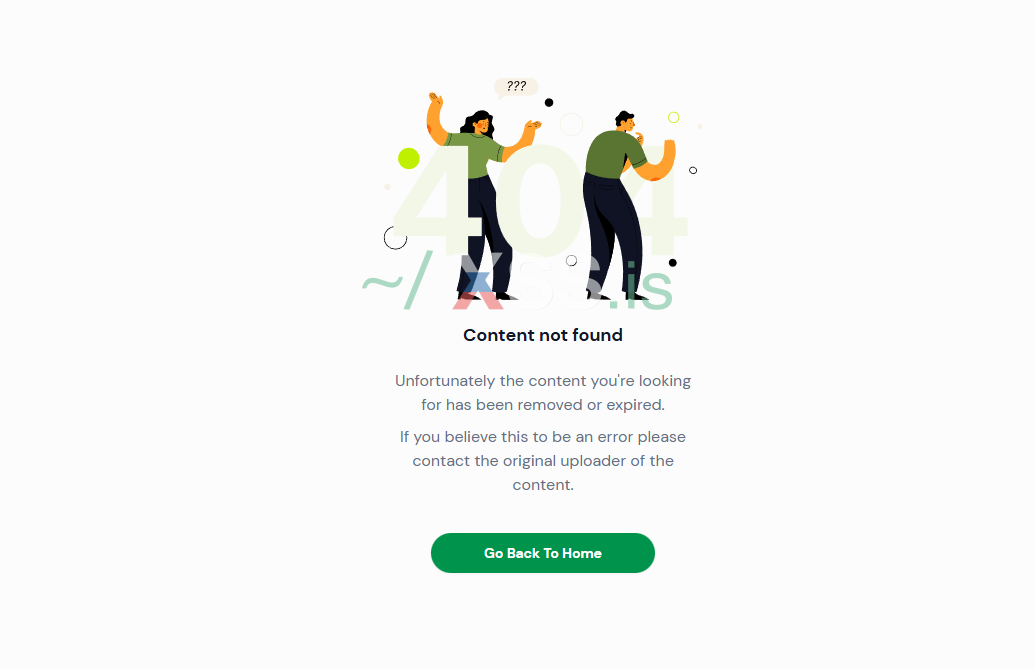Screen dimensions: 1034x670
Task: Click the xss.is watermark '.is' text
Action: (x=640, y=288)
